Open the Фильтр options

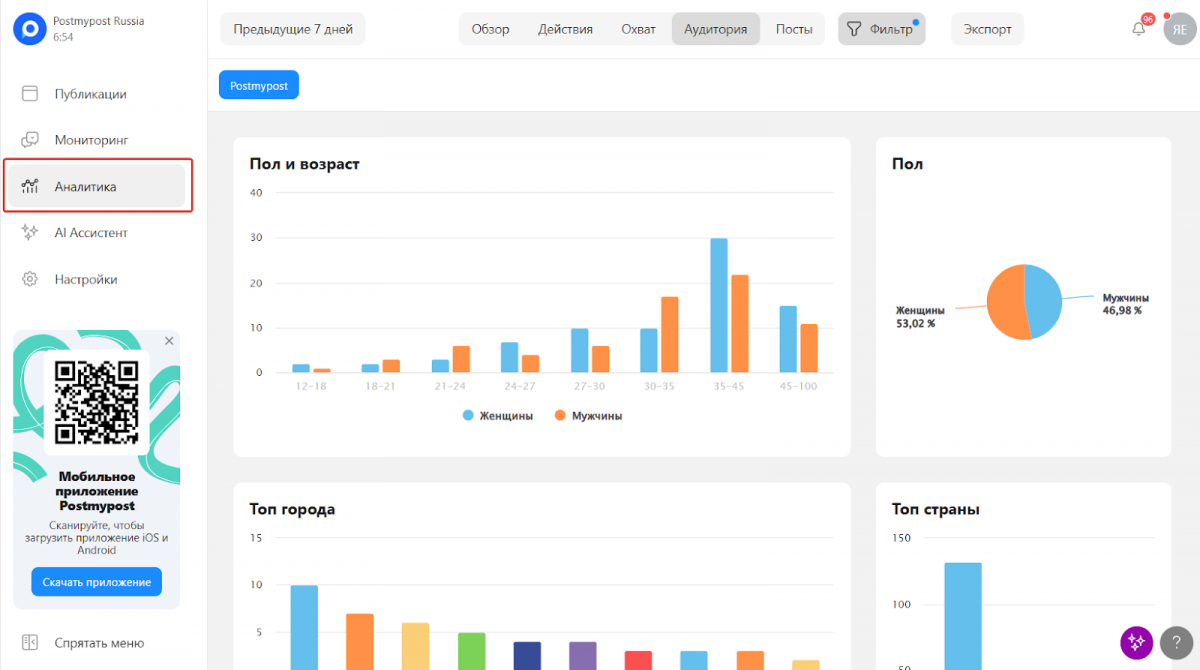tap(881, 29)
